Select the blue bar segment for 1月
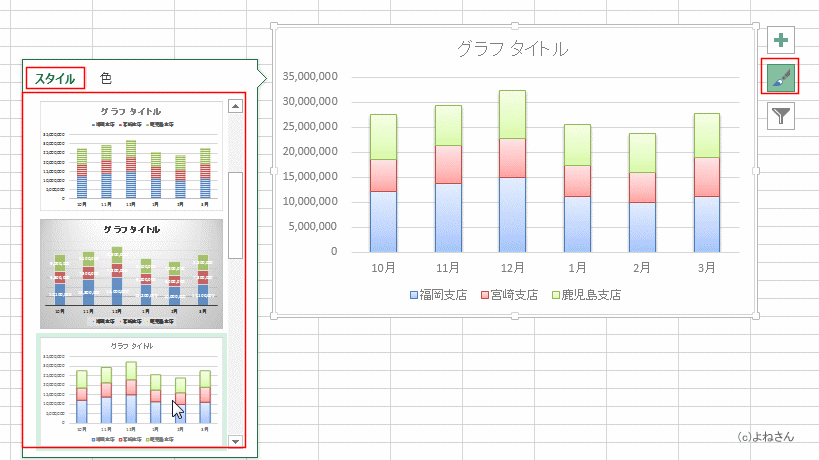The image size is (819, 460). [x=577, y=225]
